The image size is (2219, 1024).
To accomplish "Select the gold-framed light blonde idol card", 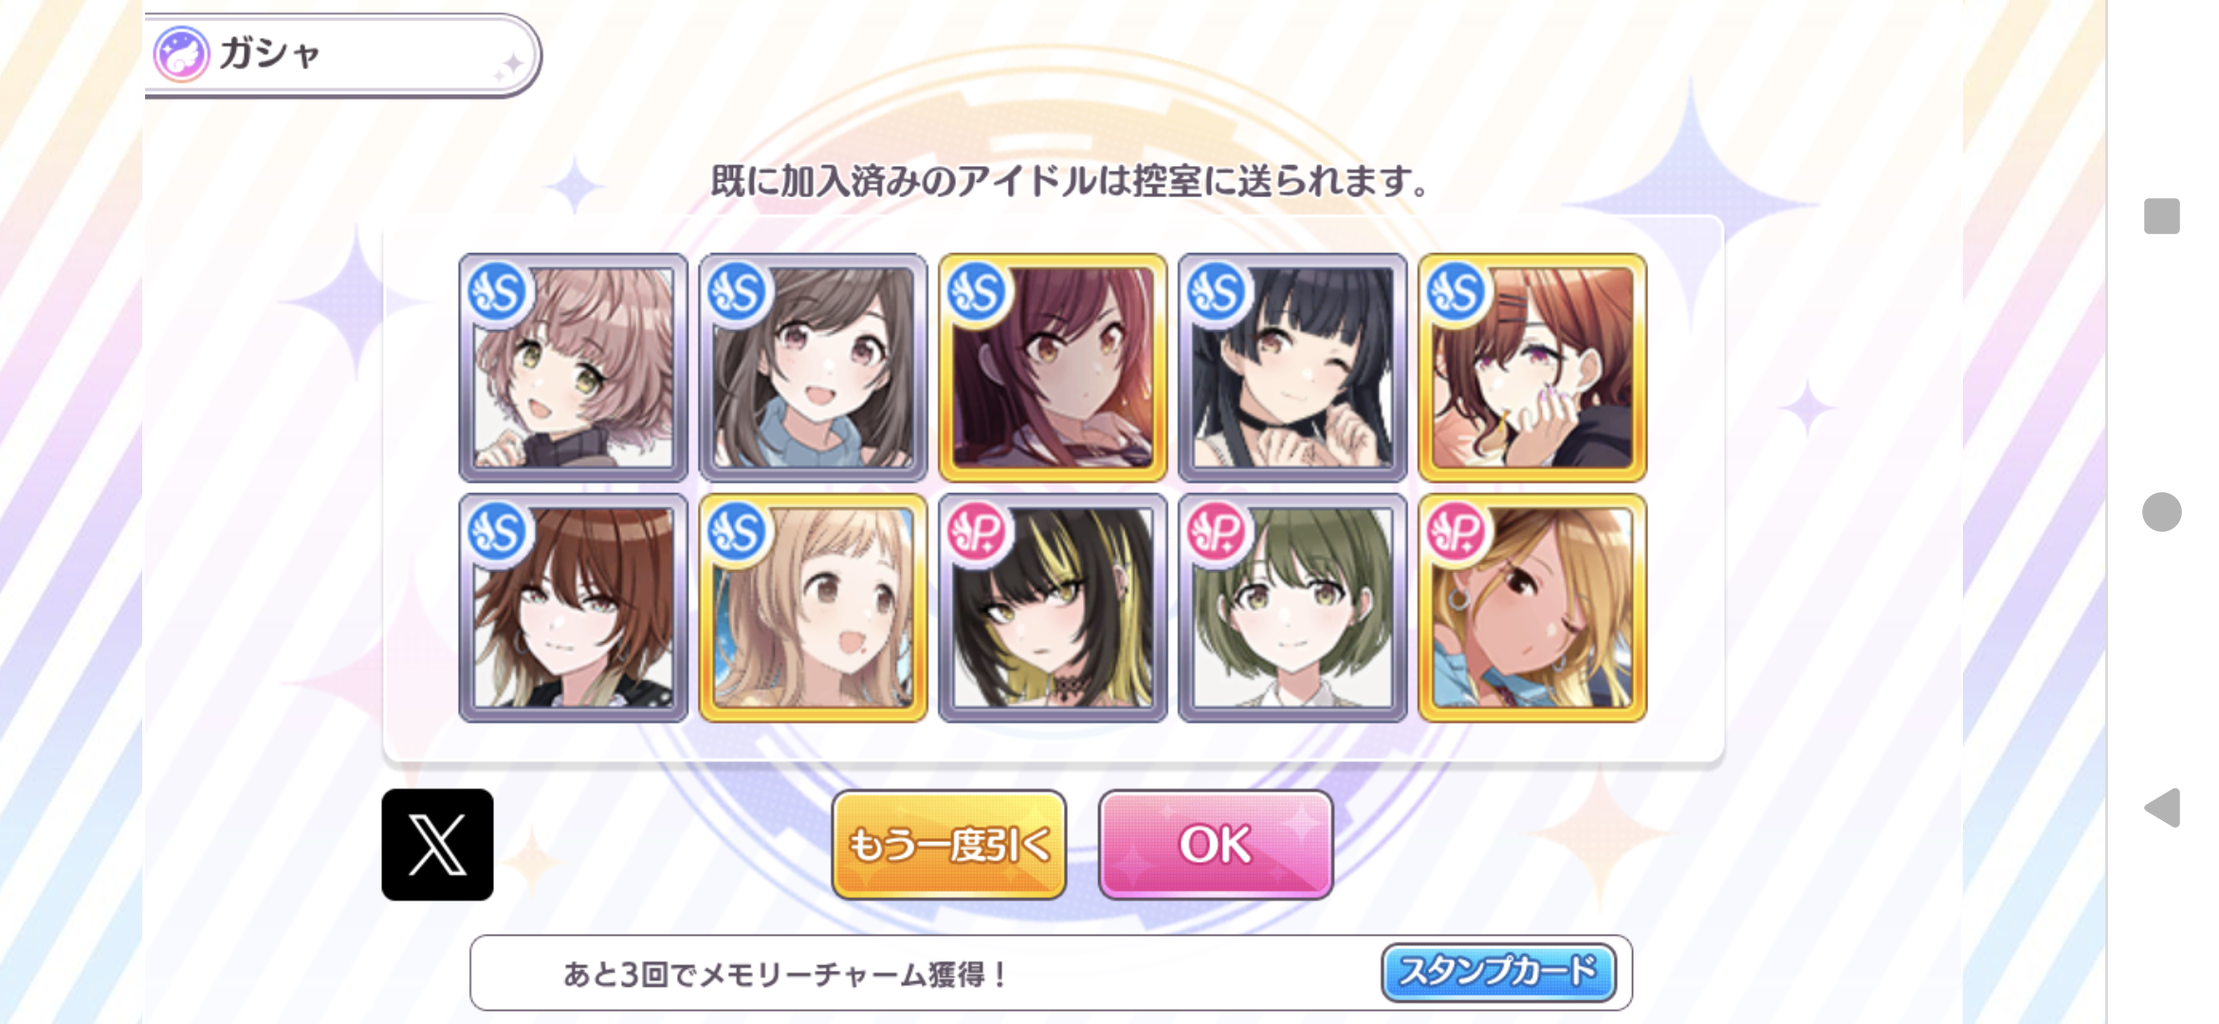I will coord(813,607).
